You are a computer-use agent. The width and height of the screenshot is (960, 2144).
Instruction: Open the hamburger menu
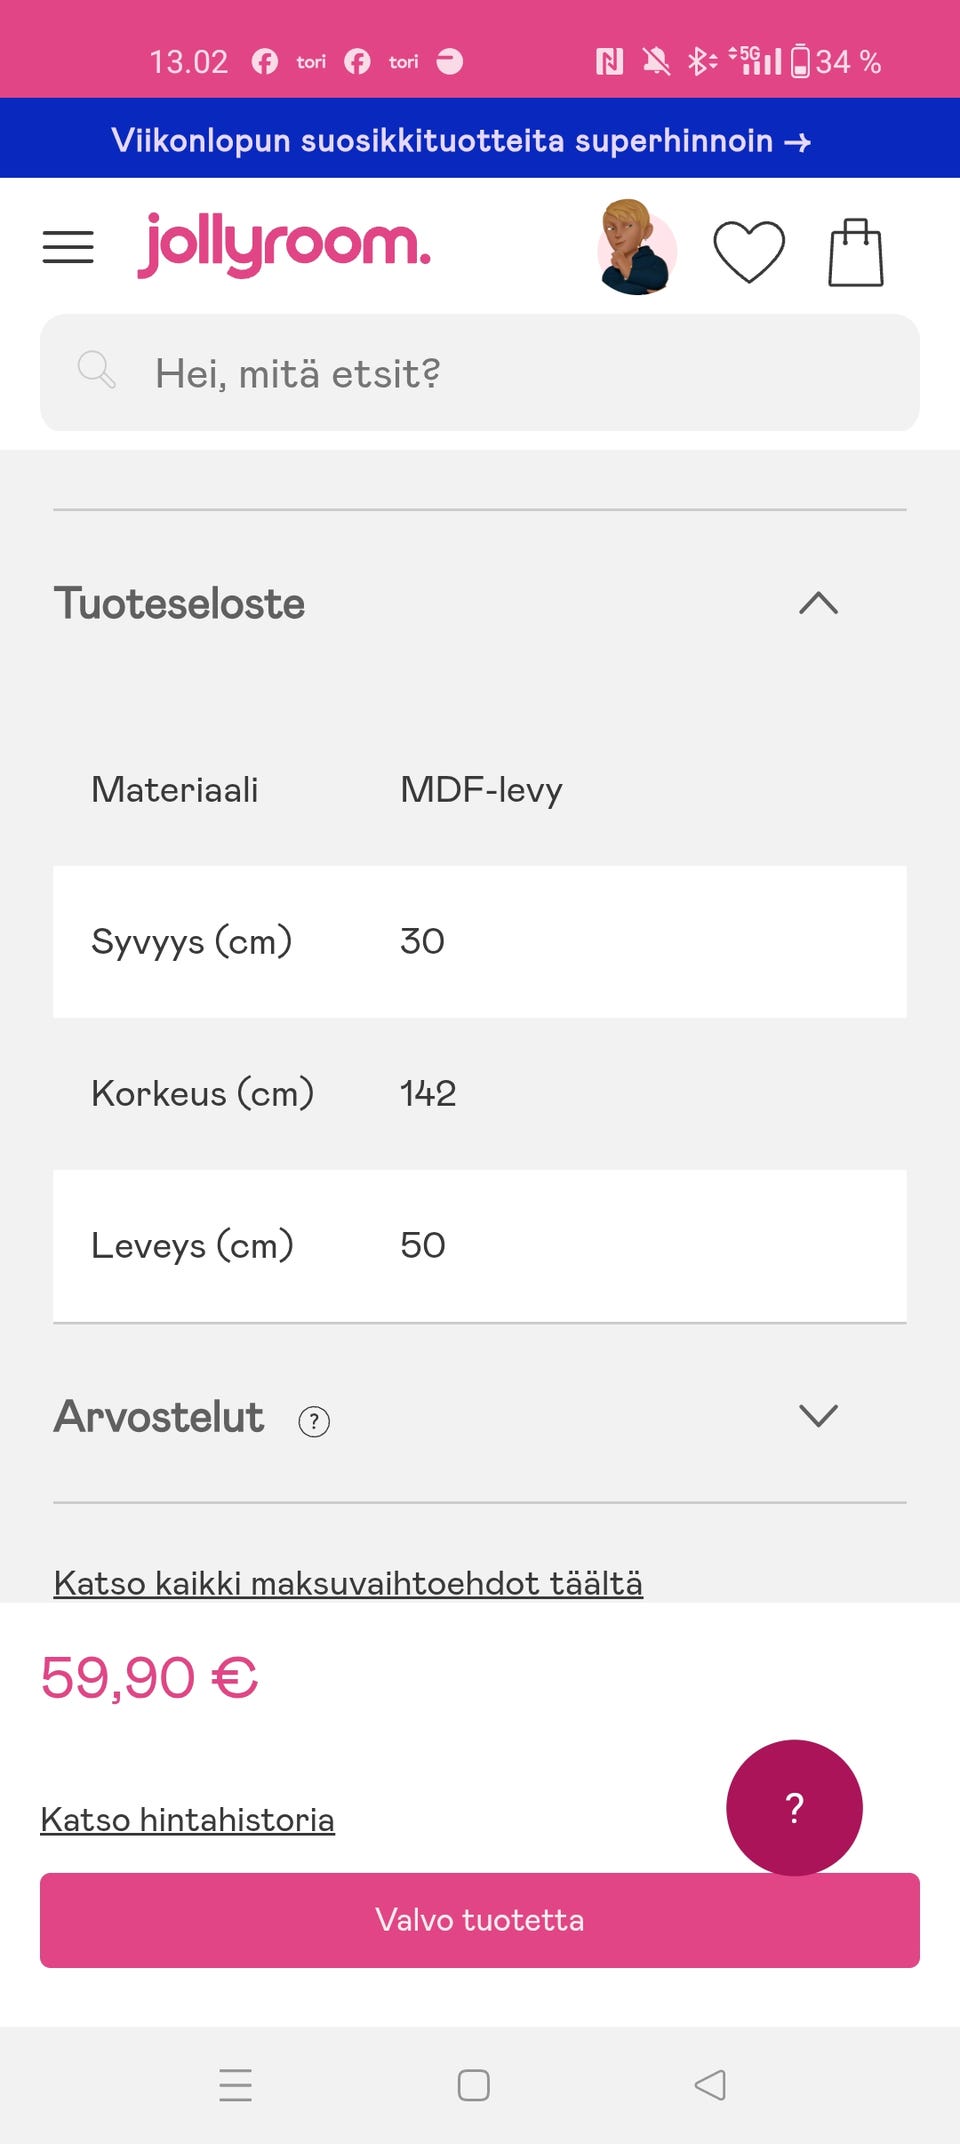pos(68,246)
